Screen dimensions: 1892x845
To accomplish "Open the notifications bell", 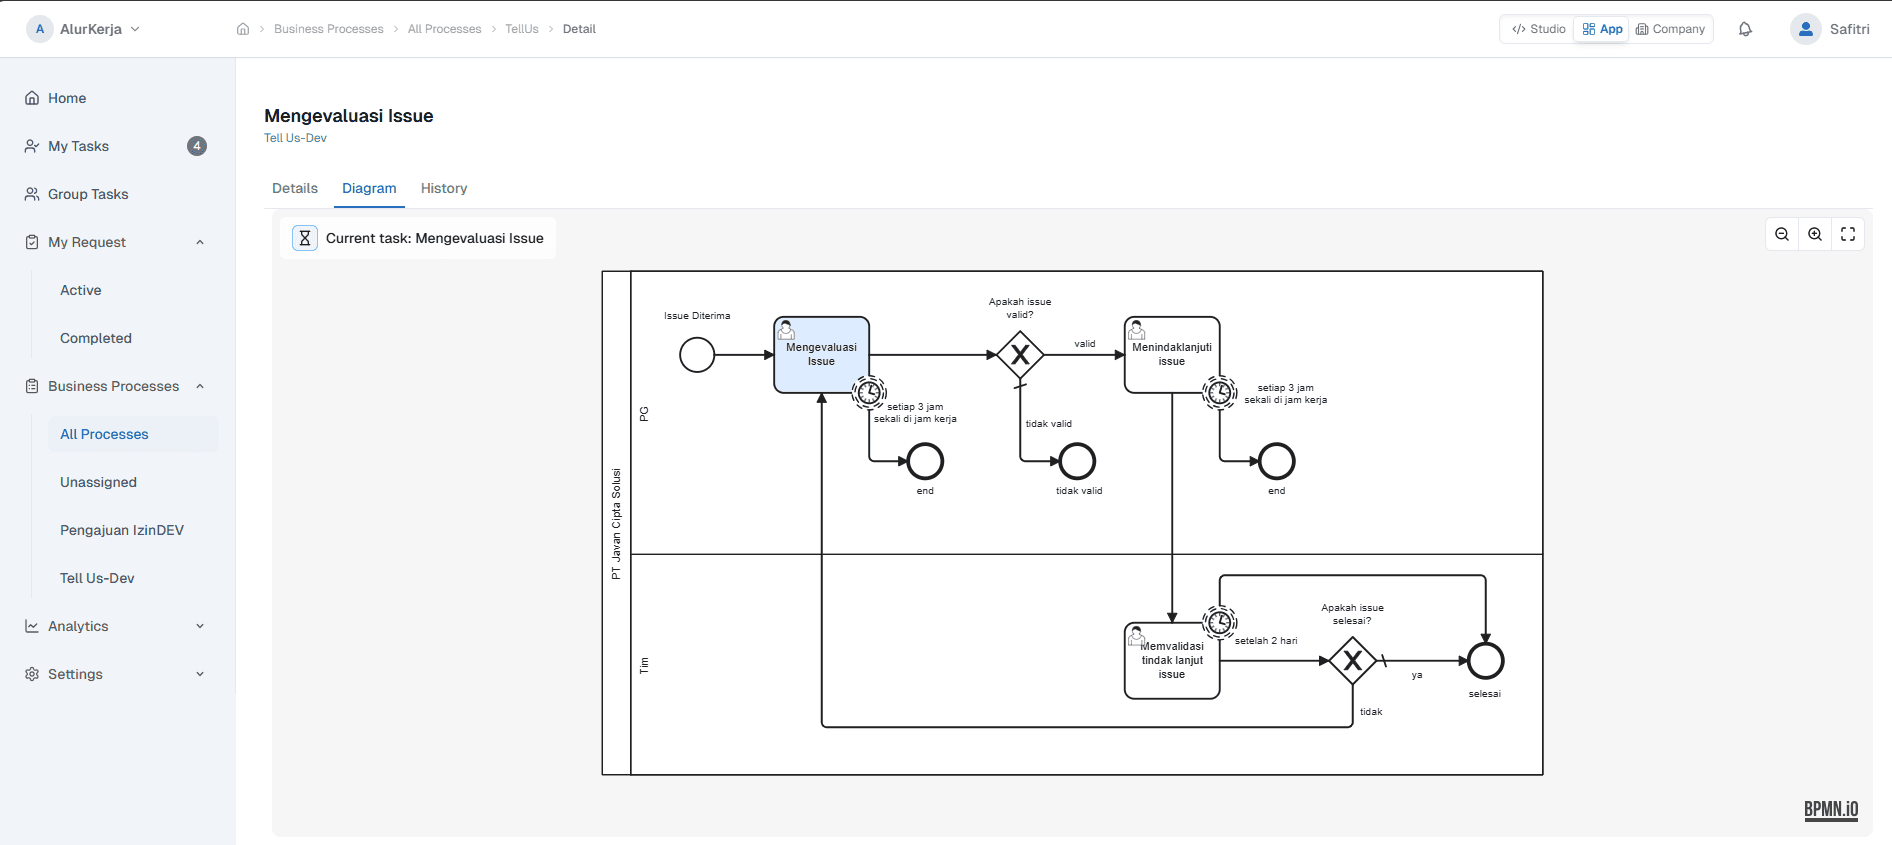I will point(1745,29).
